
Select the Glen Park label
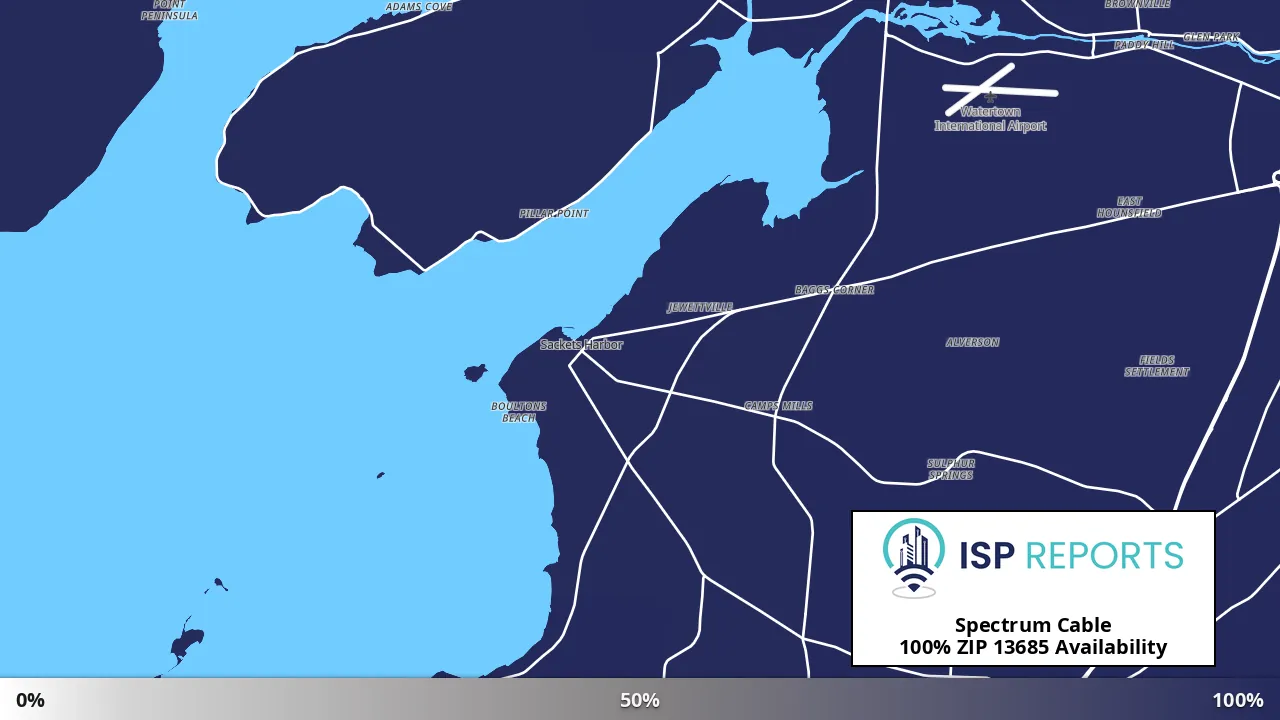[x=1211, y=37]
